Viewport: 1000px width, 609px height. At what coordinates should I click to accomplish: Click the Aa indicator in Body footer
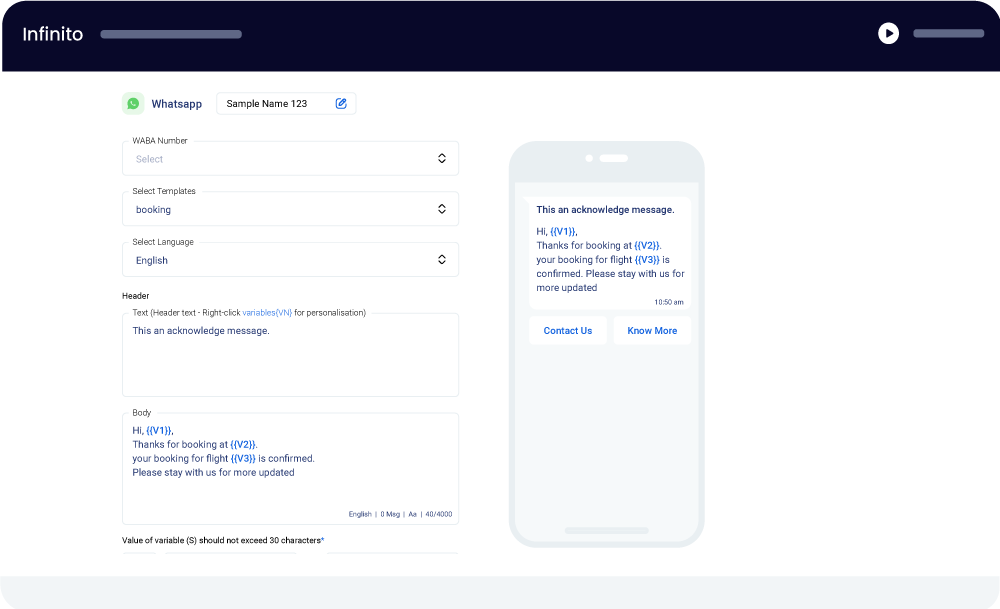click(x=413, y=514)
